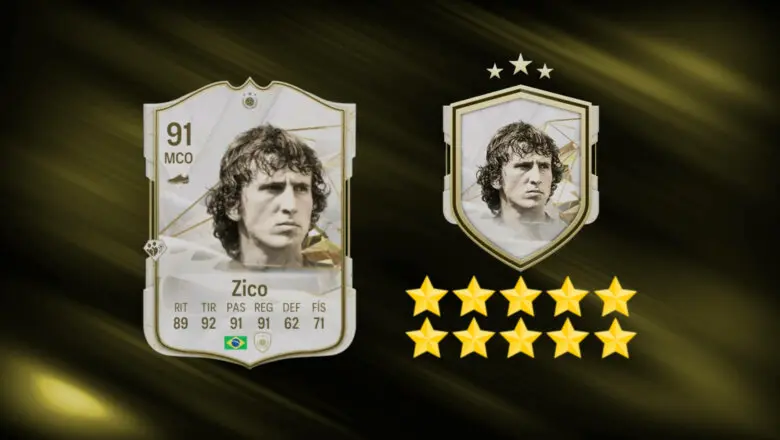Select the 91 overall rating on the card

(x=179, y=135)
